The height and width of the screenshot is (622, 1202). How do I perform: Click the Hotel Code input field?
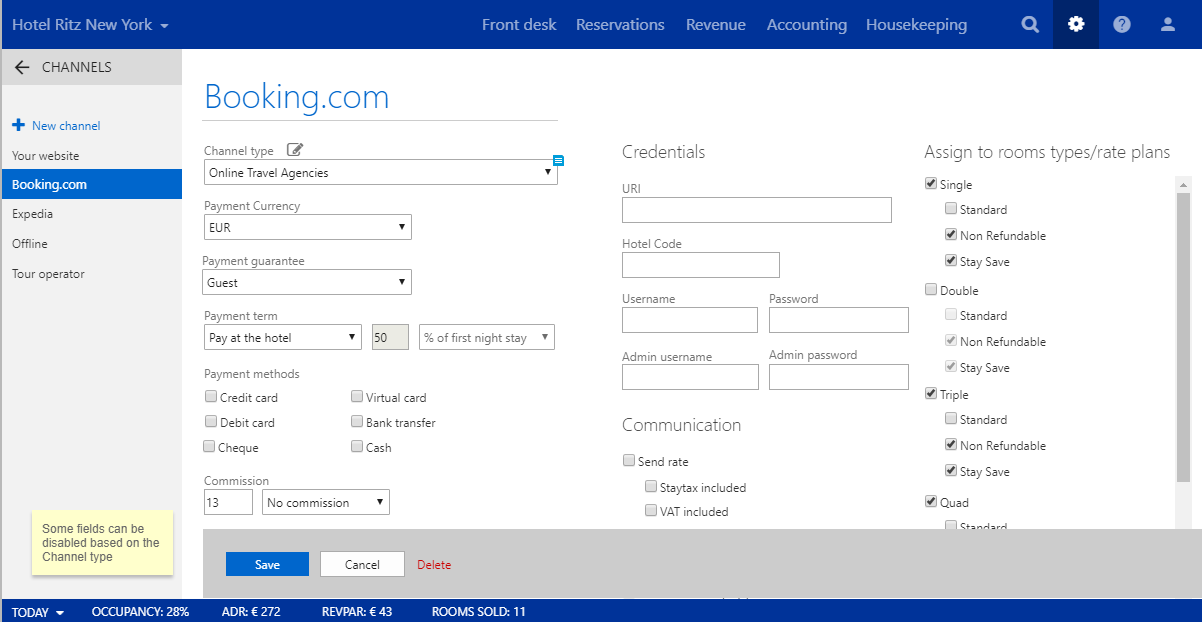coord(700,265)
